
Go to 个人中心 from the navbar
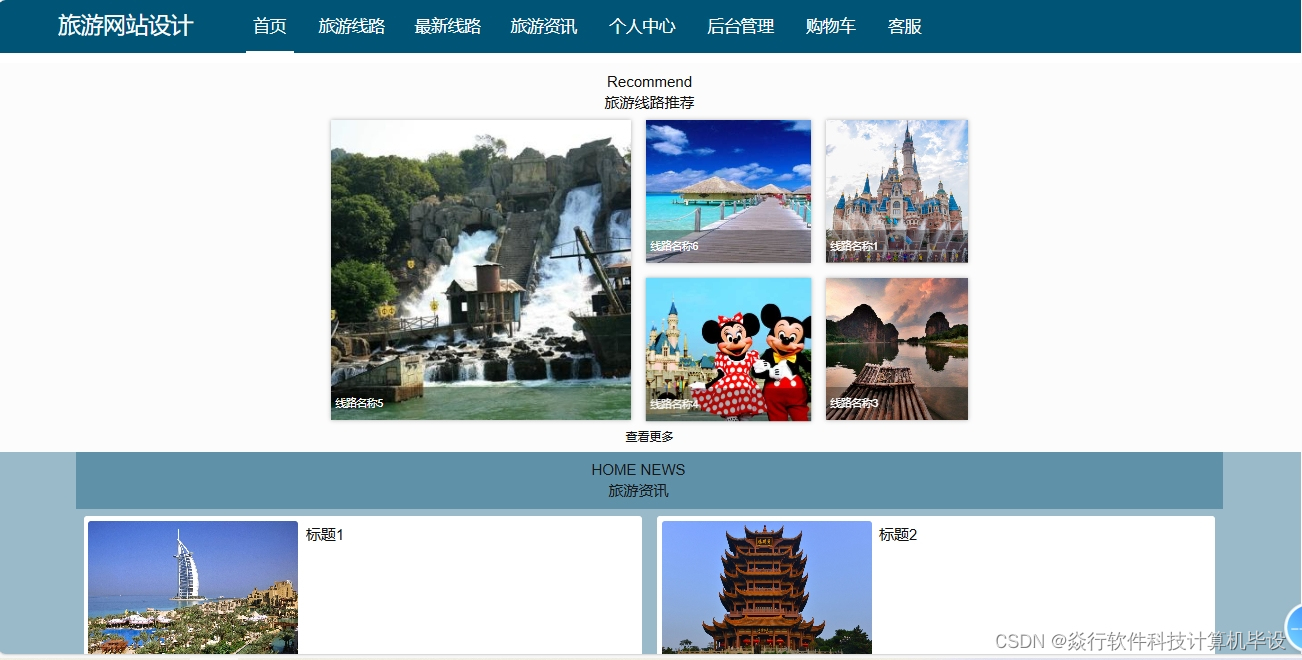click(642, 27)
